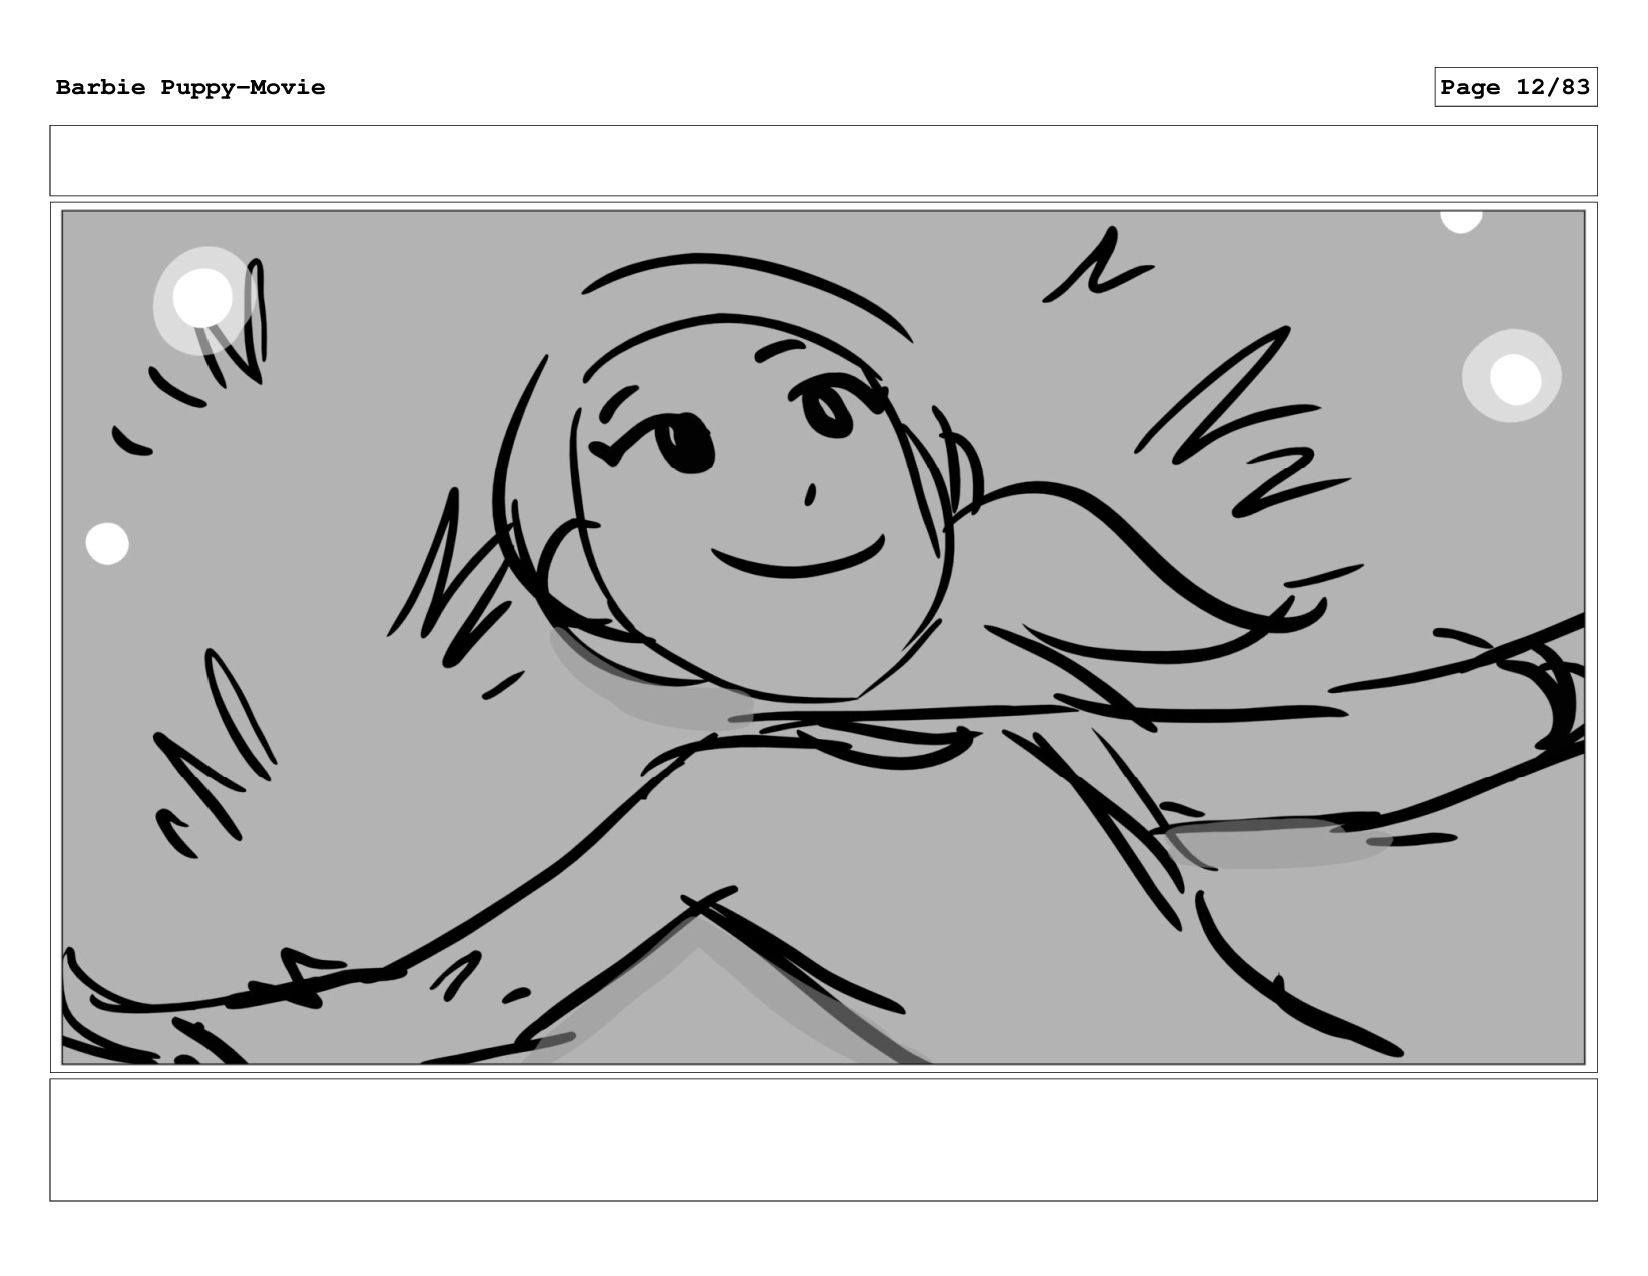The height and width of the screenshot is (1276, 1648).
Task: Click the "Barbie Puppy-Movie" title text
Action: tap(190, 88)
